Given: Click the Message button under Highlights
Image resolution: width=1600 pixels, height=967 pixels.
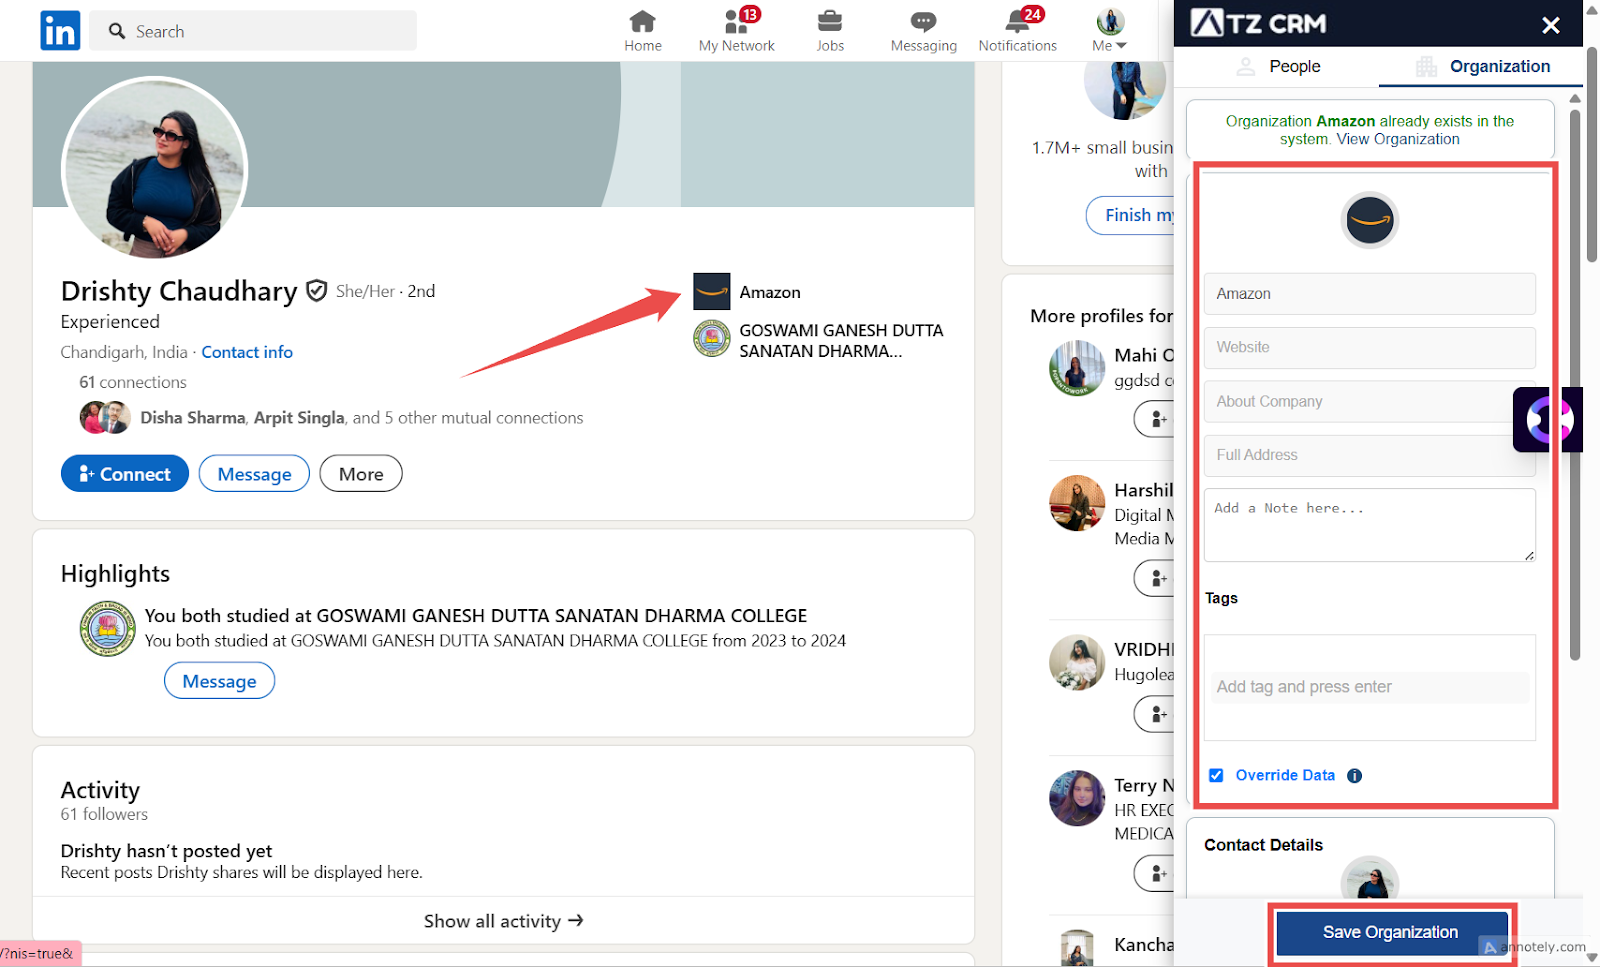Looking at the screenshot, I should tap(219, 681).
